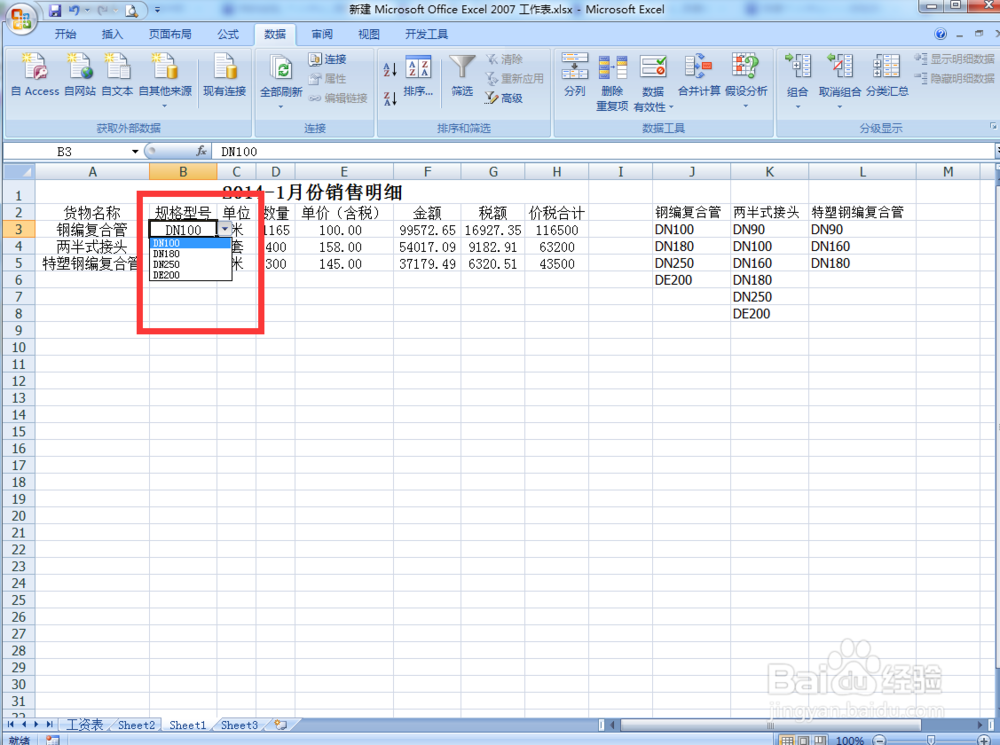Select cell with value 116500
Image resolution: width=1000 pixels, height=745 pixels.
556,230
